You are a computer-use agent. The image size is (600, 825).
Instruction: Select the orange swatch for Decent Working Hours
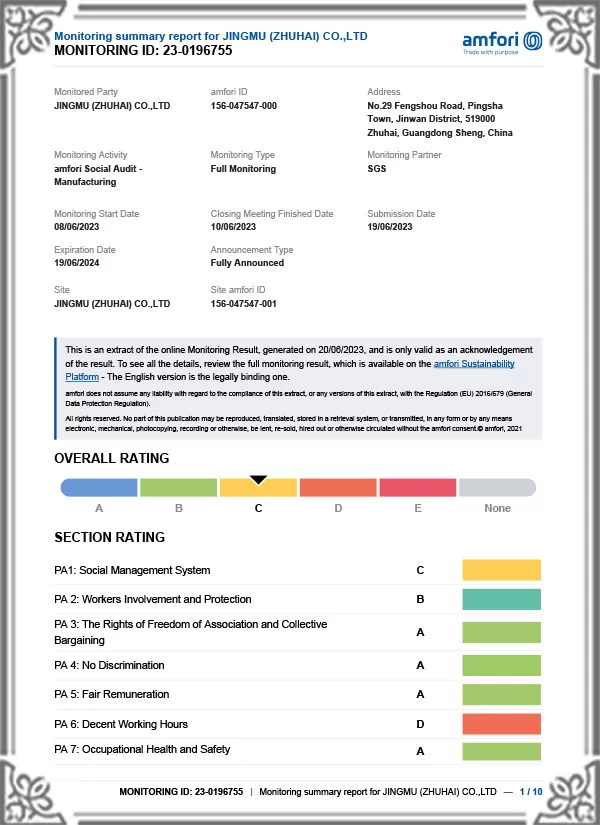(x=501, y=724)
